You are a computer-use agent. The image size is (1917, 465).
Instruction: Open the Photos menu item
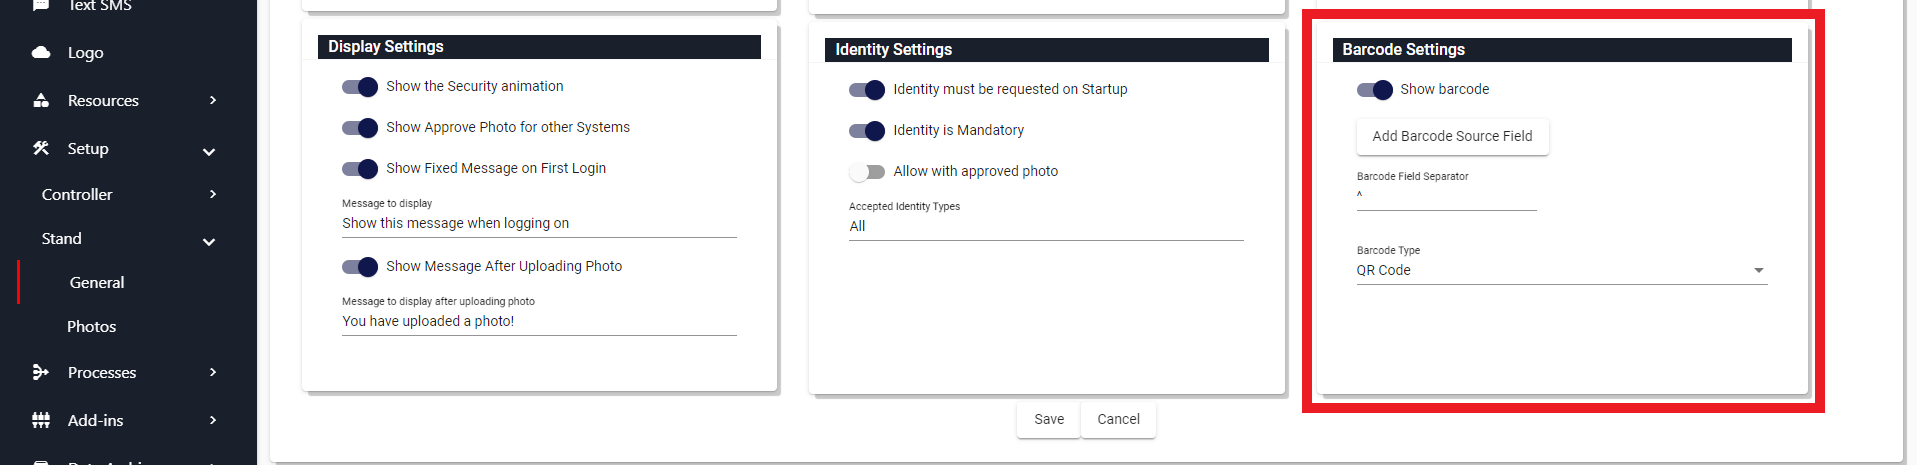click(91, 326)
